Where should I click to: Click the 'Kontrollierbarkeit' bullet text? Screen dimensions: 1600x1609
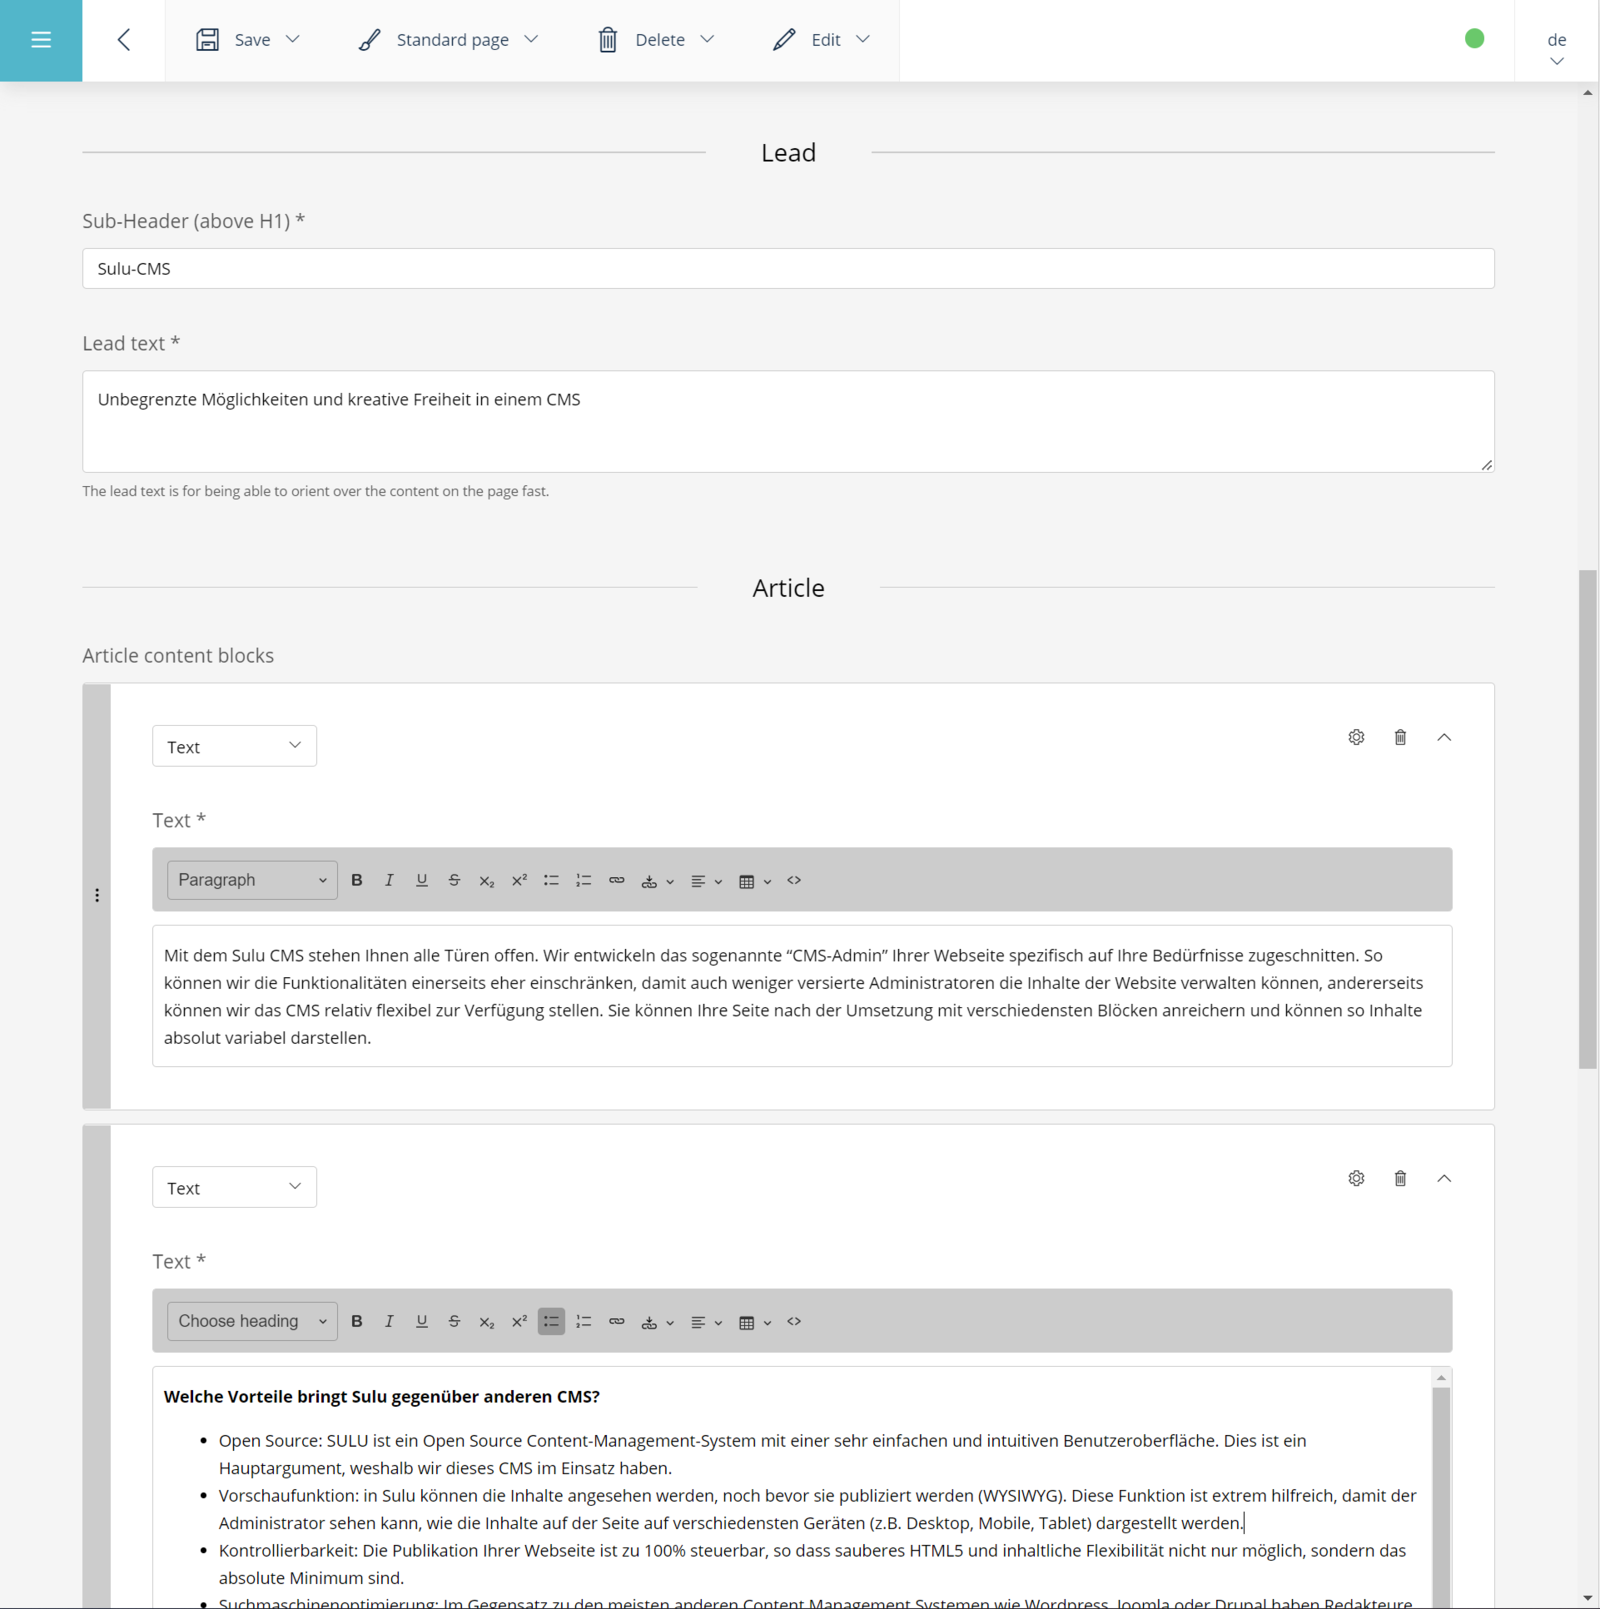[812, 1564]
